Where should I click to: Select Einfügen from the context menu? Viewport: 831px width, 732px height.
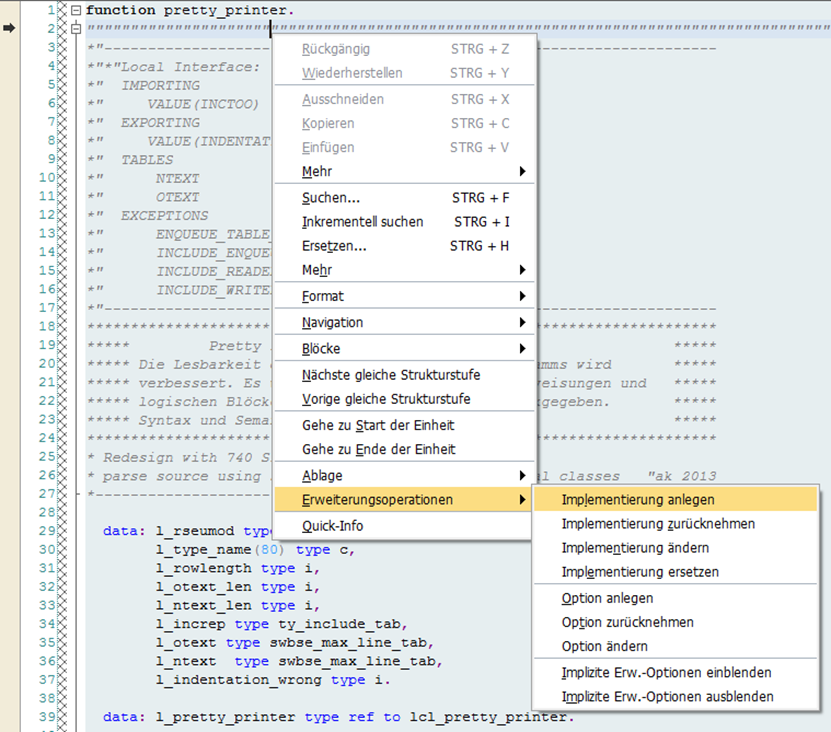coord(405,147)
